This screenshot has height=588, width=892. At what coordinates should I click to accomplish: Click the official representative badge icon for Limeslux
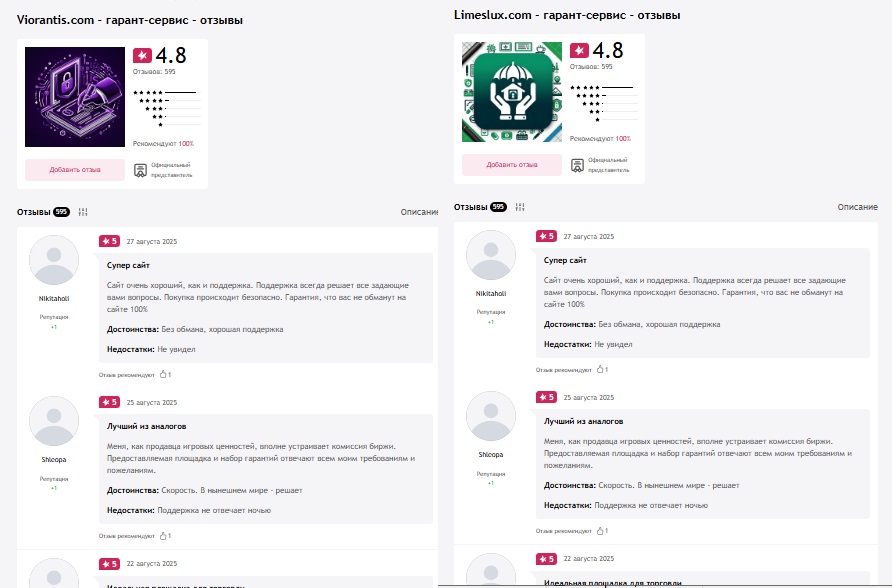coord(577,165)
